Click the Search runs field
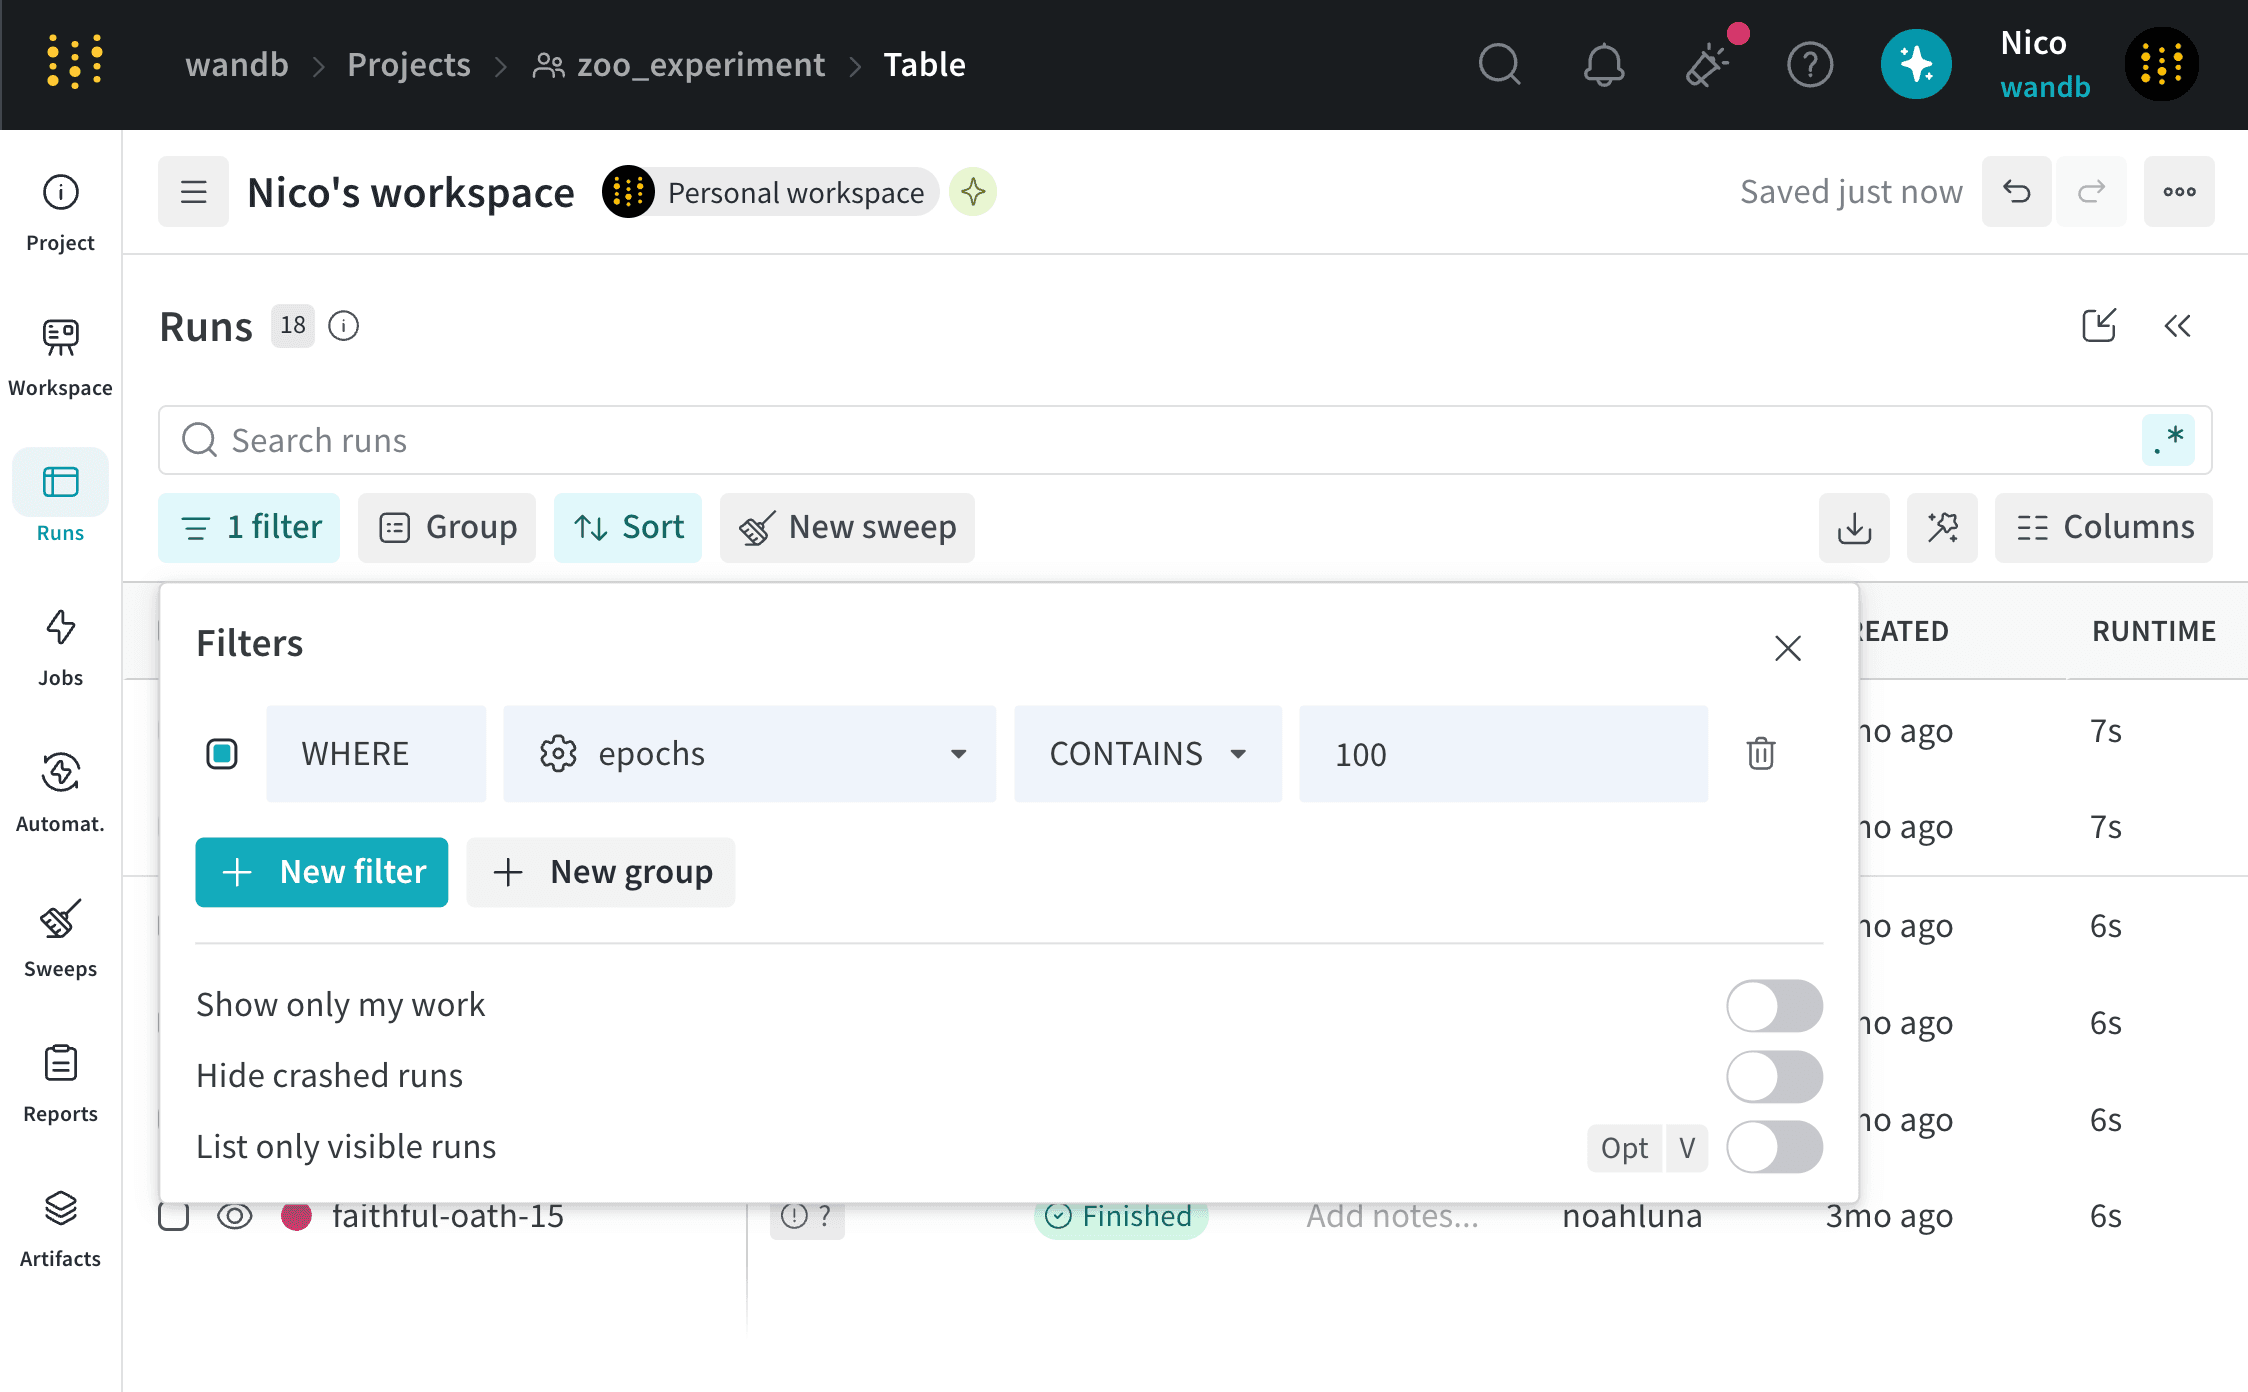2248x1392 pixels. [1185, 440]
